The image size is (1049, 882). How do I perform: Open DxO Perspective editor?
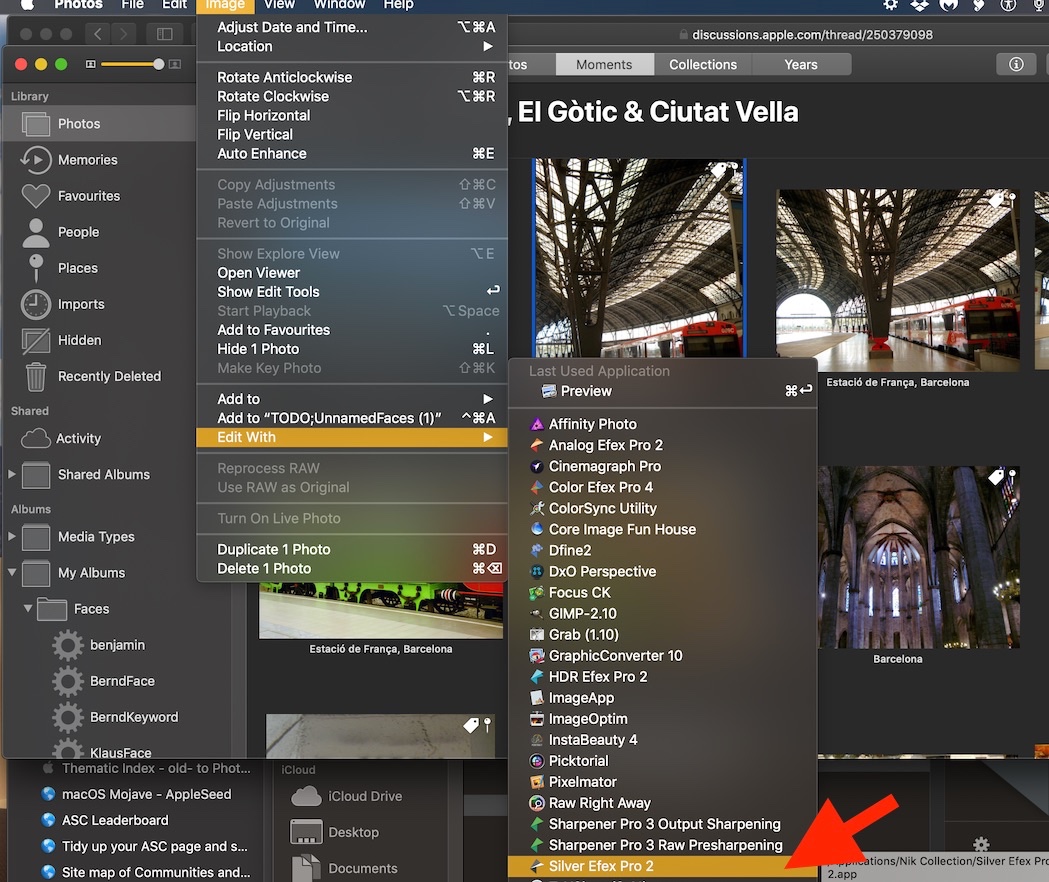point(662,571)
